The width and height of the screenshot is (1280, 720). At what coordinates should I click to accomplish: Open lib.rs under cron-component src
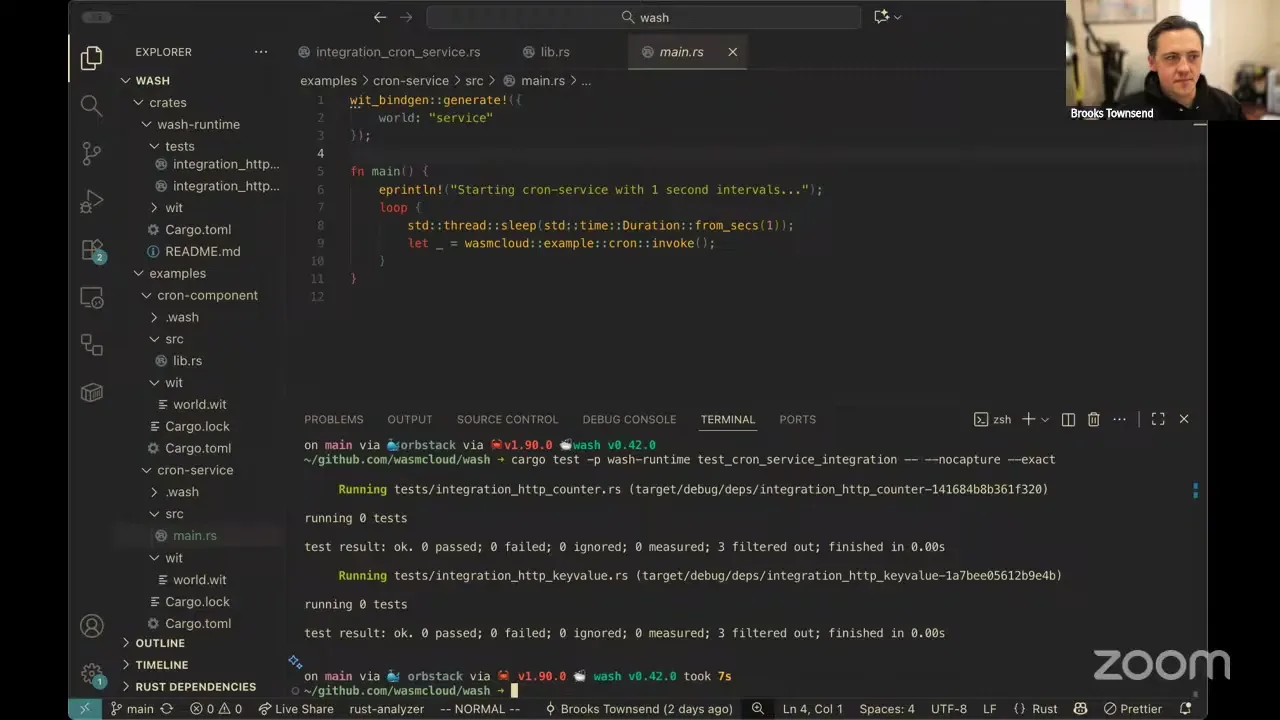tap(187, 361)
